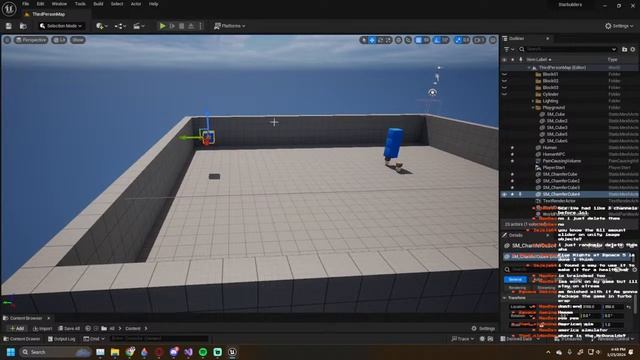Select the ThirdPersonMap tab
640x360 pixels.
pos(49,14)
